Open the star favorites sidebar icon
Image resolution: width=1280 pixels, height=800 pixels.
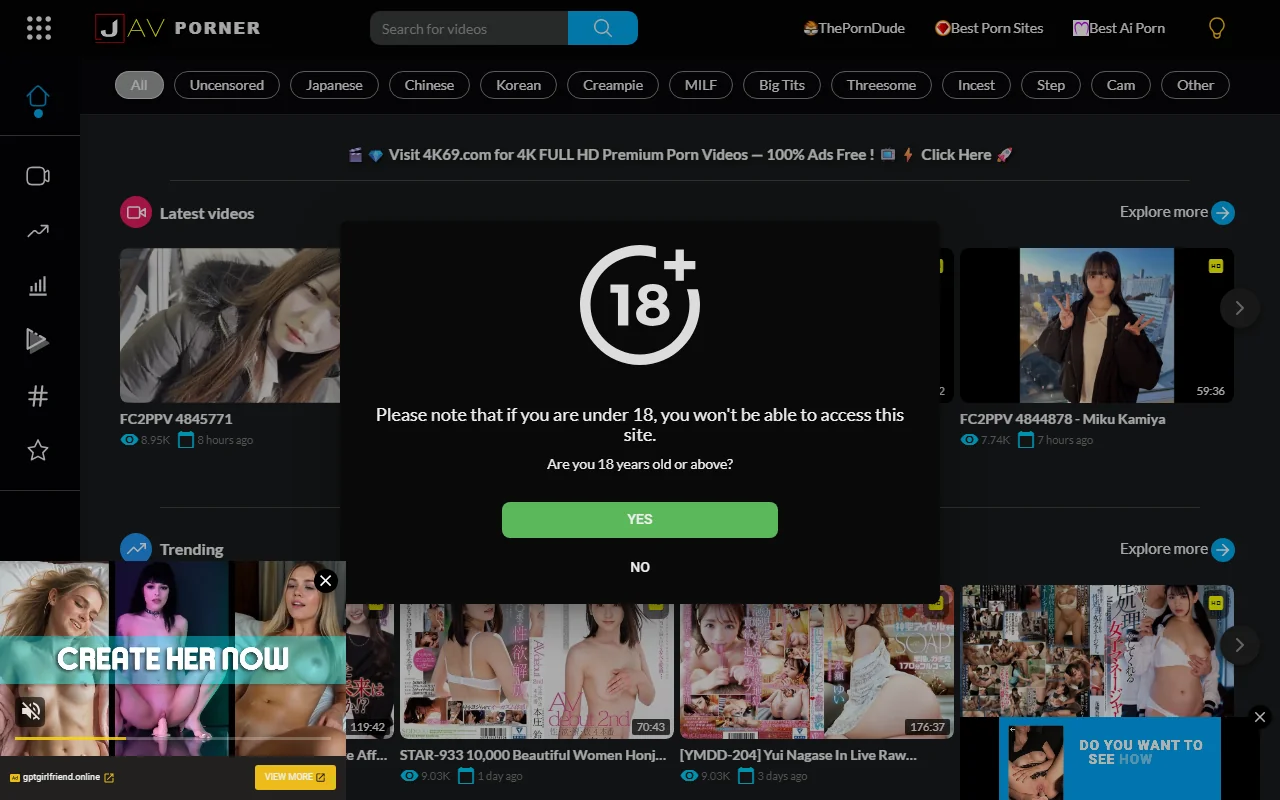[38, 450]
